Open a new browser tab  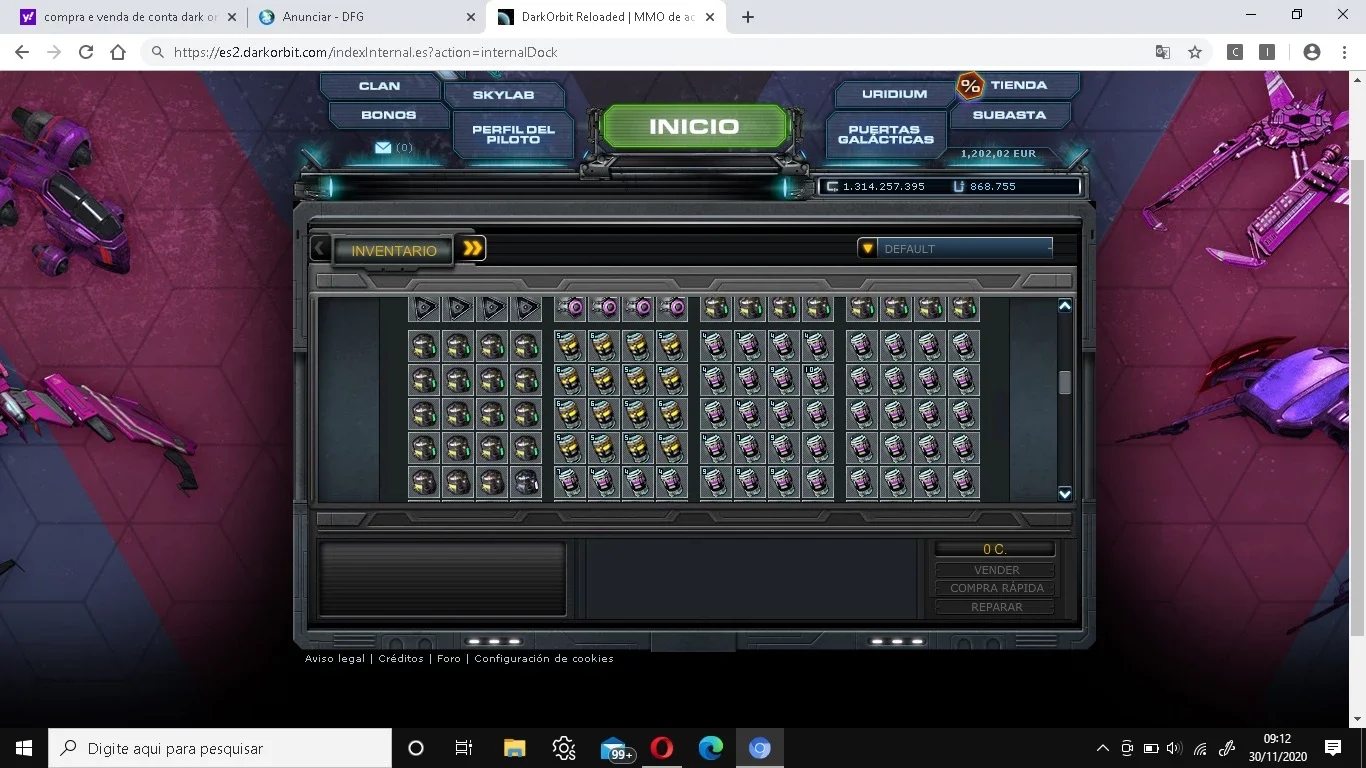(748, 17)
